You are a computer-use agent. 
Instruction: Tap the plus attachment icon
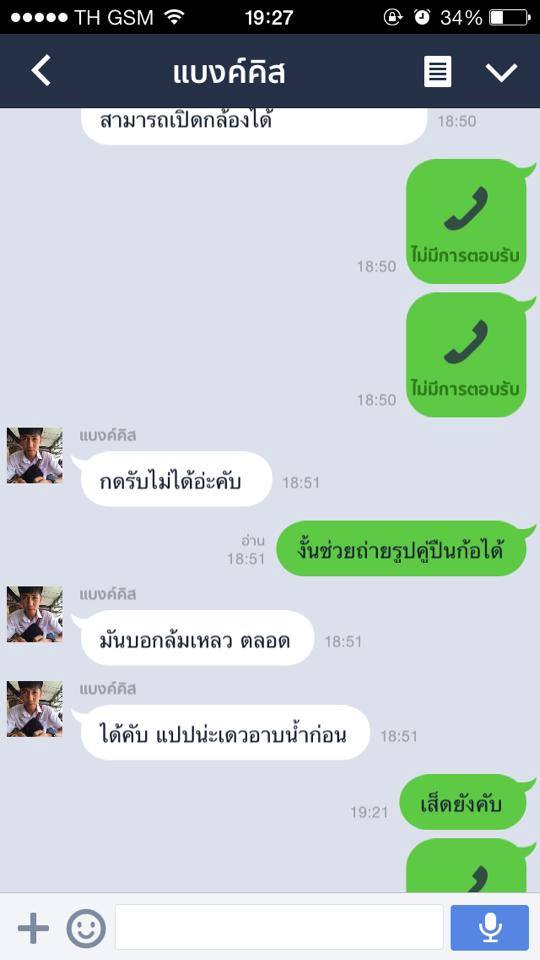tap(33, 928)
